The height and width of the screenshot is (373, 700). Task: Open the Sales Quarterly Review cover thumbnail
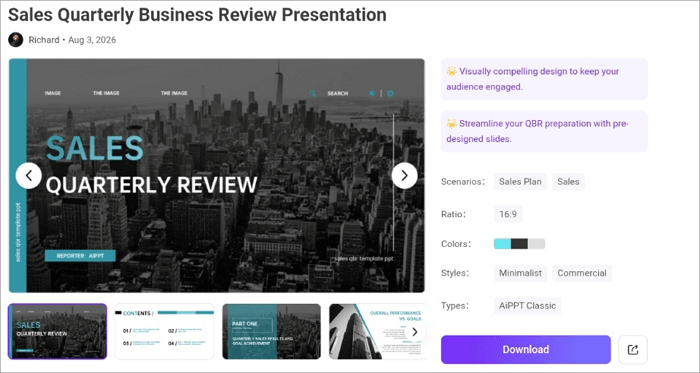pyautogui.click(x=58, y=332)
